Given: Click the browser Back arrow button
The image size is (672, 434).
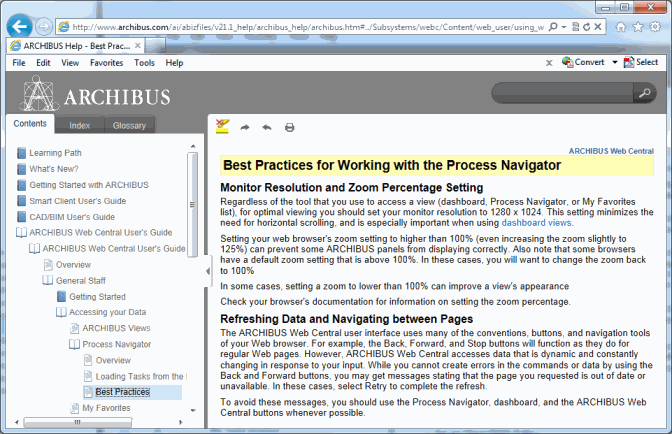Looking at the screenshot, I should pyautogui.click(x=20, y=27).
